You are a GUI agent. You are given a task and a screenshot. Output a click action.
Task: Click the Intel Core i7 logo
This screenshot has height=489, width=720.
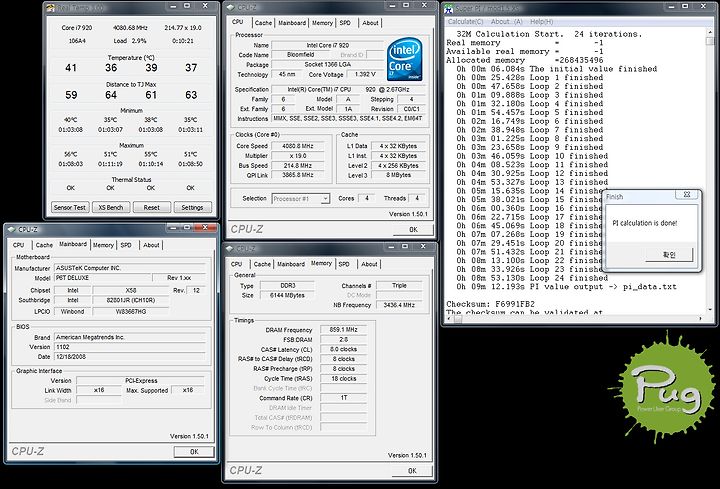coord(405,60)
